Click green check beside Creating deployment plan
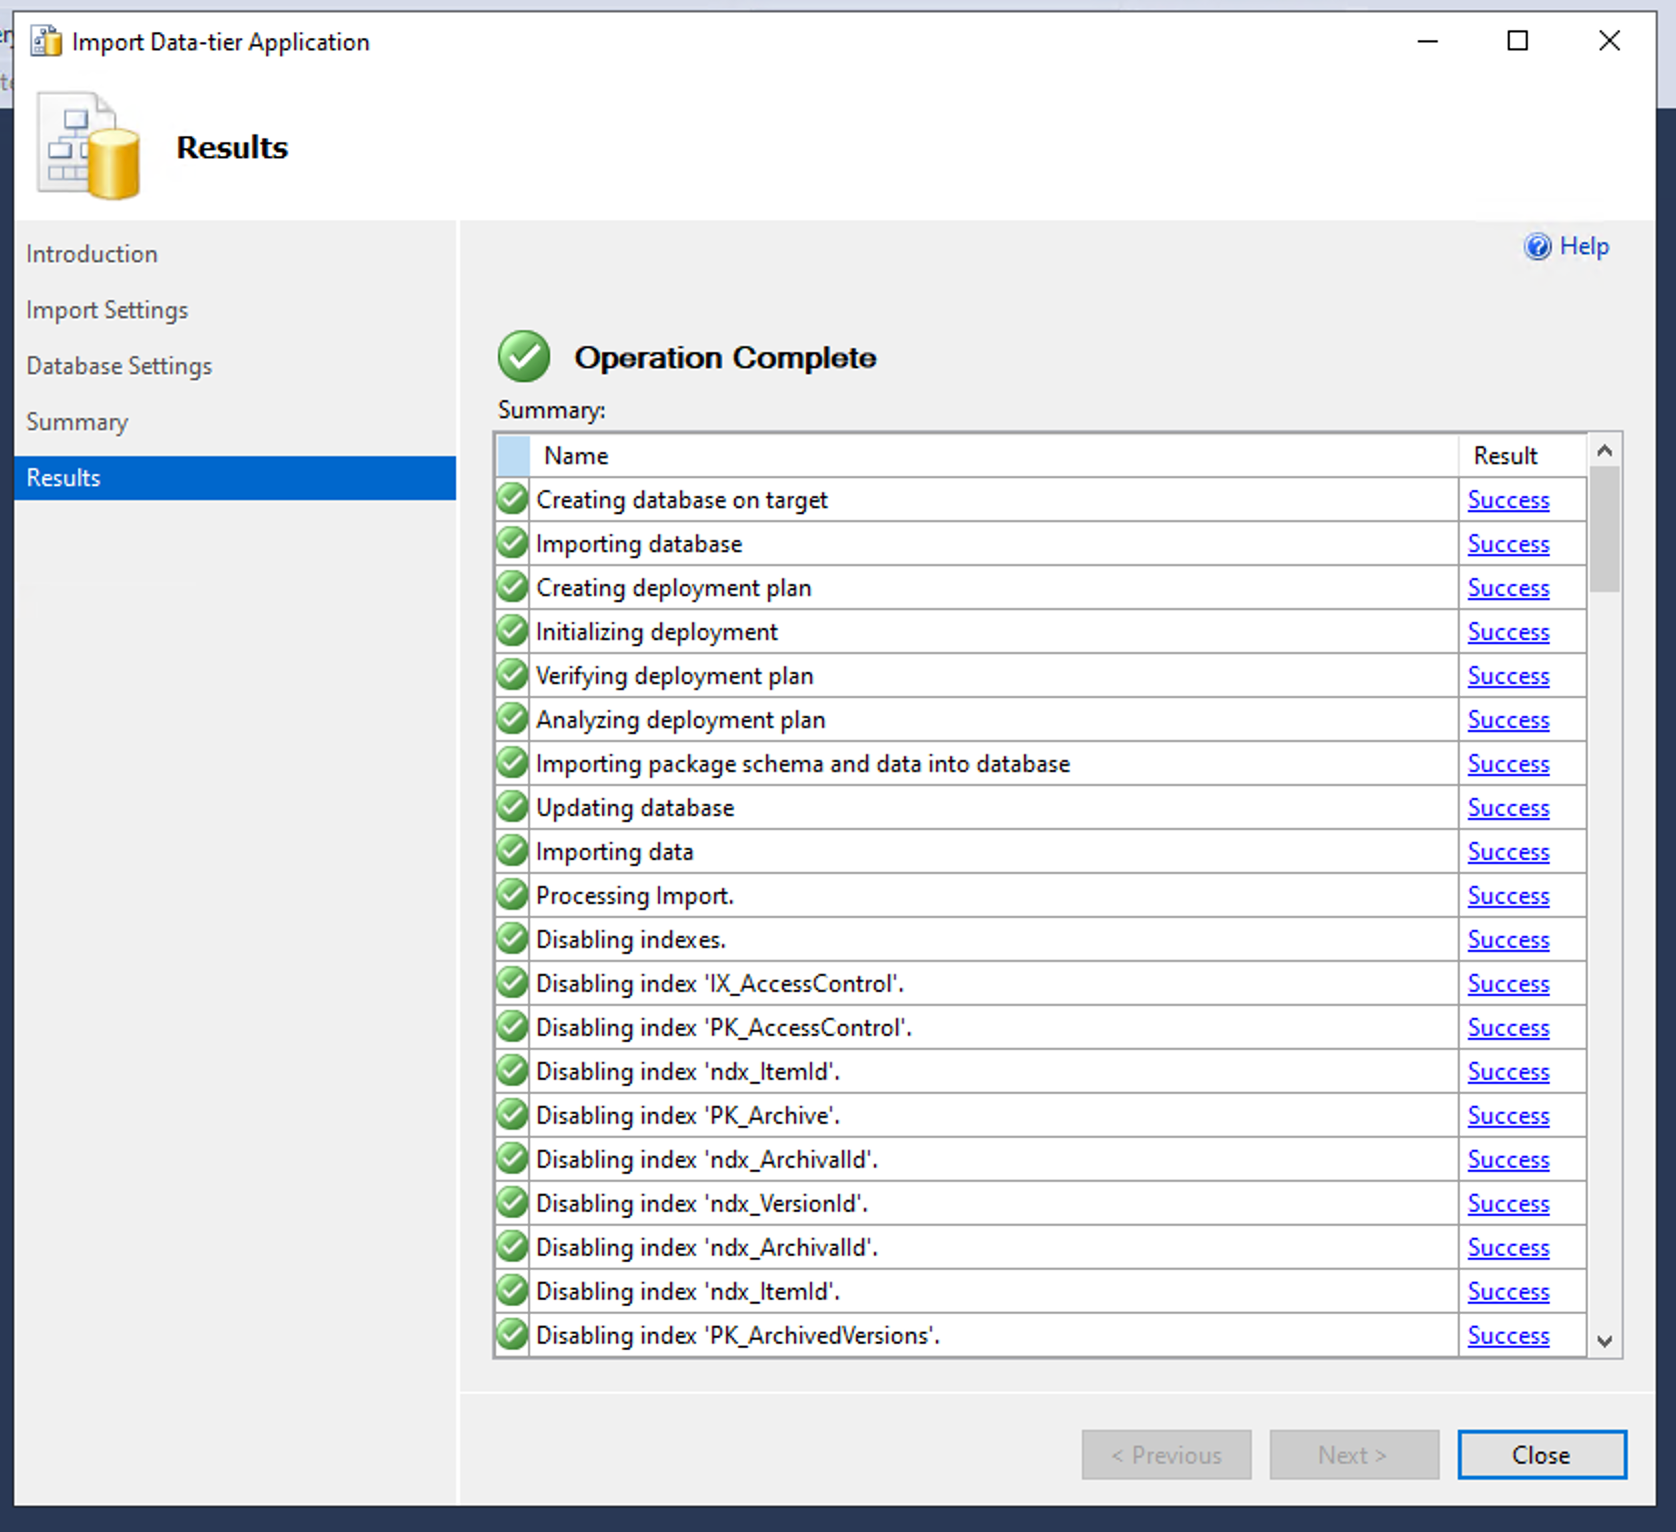Image resolution: width=1676 pixels, height=1532 pixels. point(512,587)
